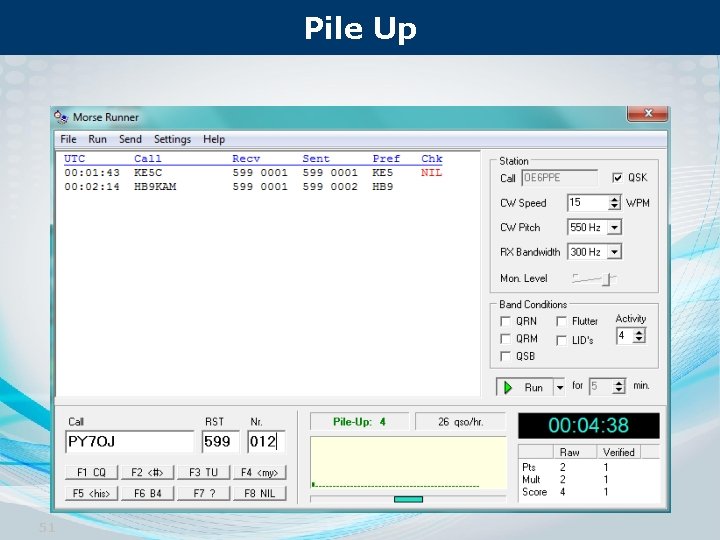Click the F3 TU button
720x540 pixels.
pyautogui.click(x=203, y=472)
